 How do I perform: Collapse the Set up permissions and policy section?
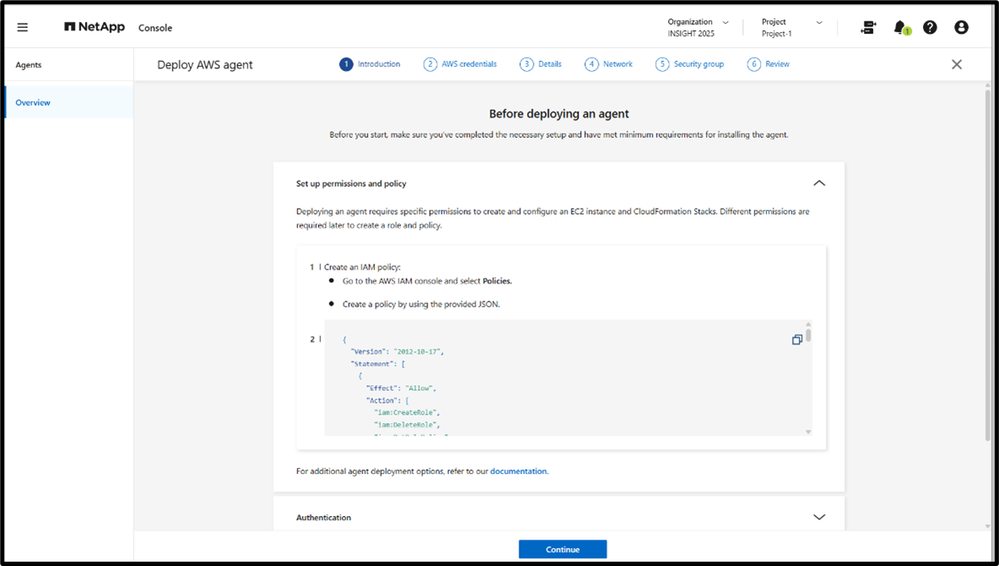tap(819, 184)
